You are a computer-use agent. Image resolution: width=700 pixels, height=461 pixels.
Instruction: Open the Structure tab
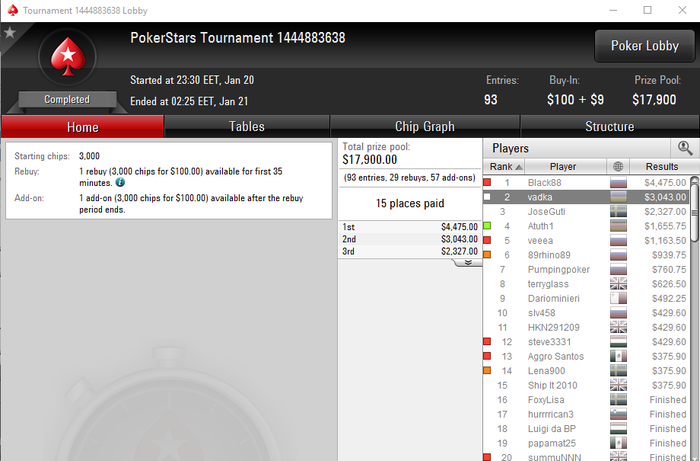pyautogui.click(x=609, y=127)
